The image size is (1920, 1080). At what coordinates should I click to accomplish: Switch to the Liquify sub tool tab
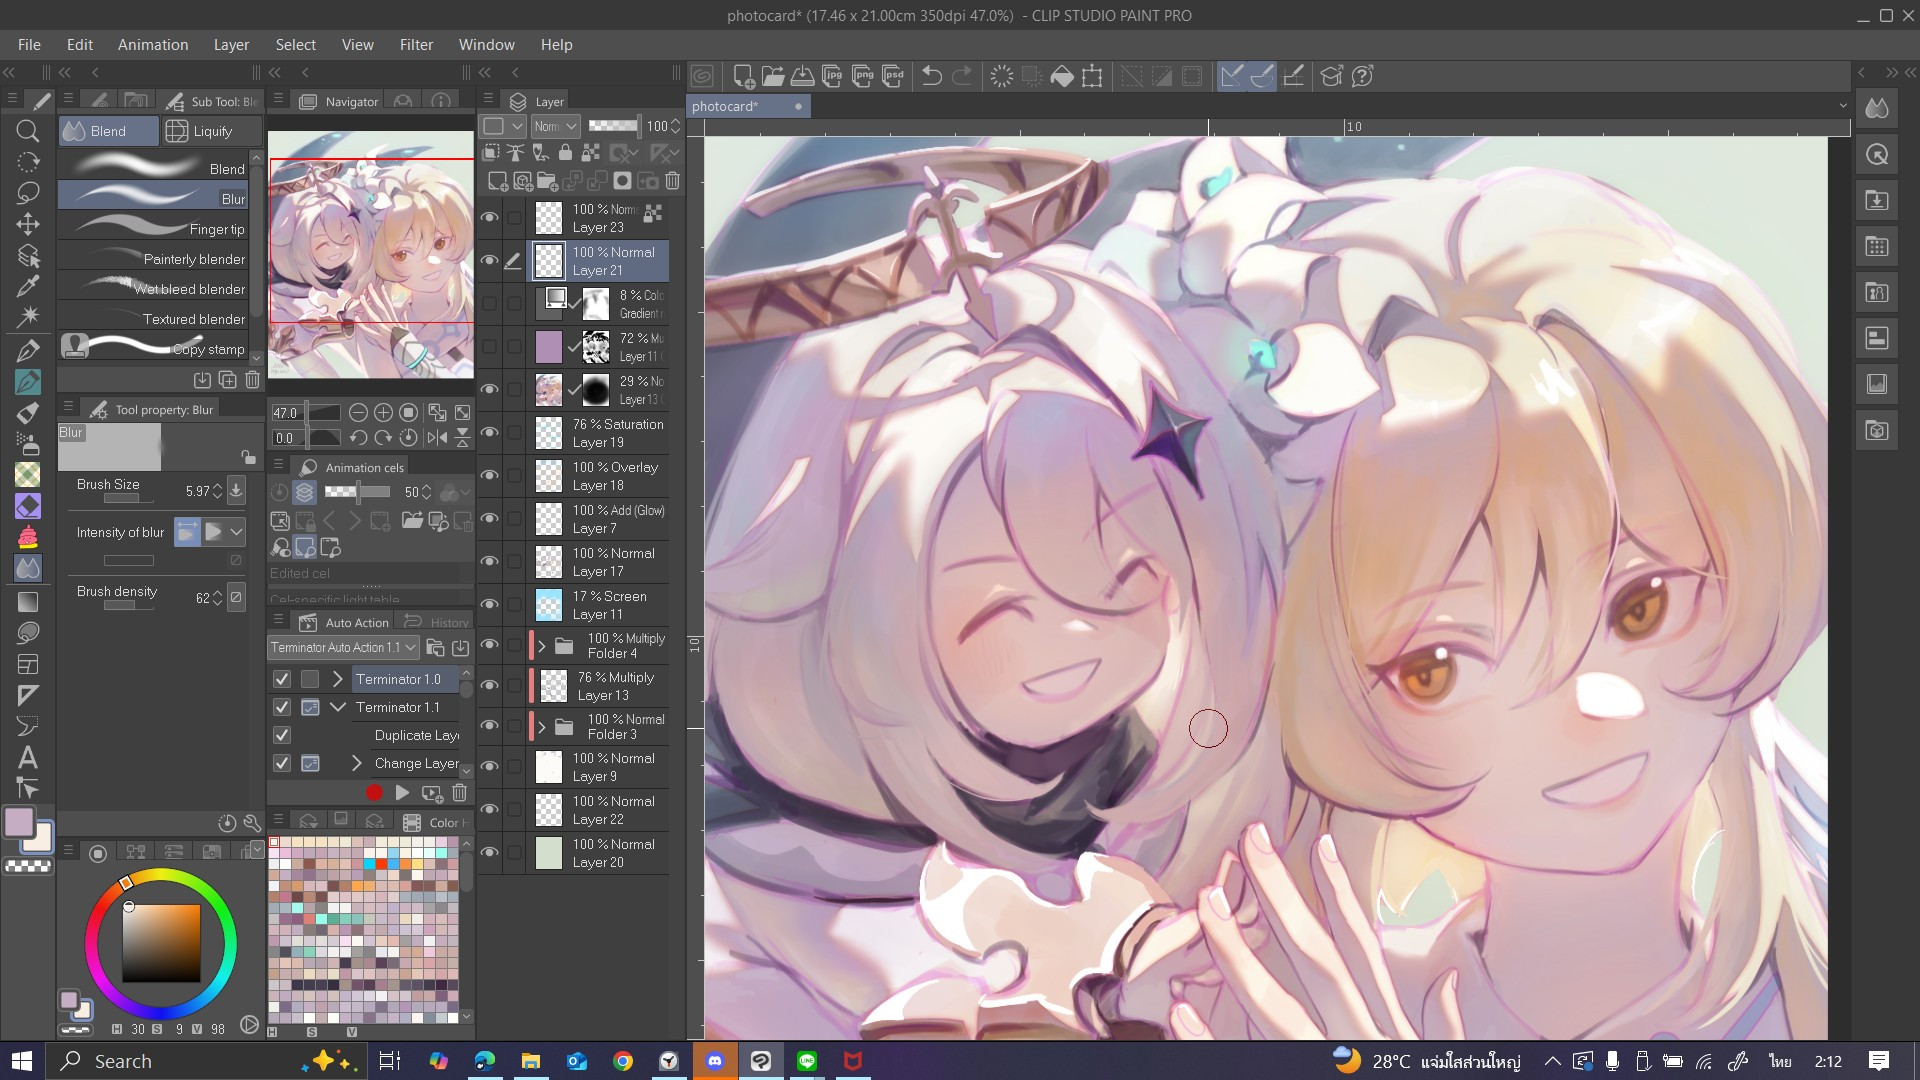(x=212, y=131)
